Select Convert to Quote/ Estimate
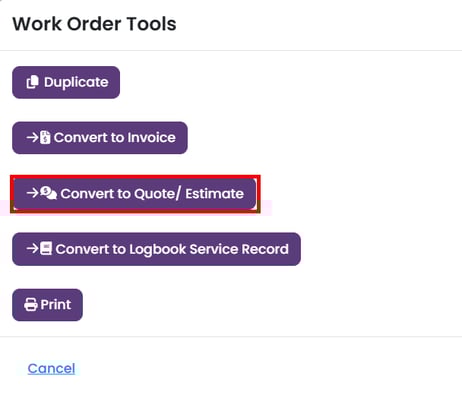The image size is (462, 395). tap(135, 194)
